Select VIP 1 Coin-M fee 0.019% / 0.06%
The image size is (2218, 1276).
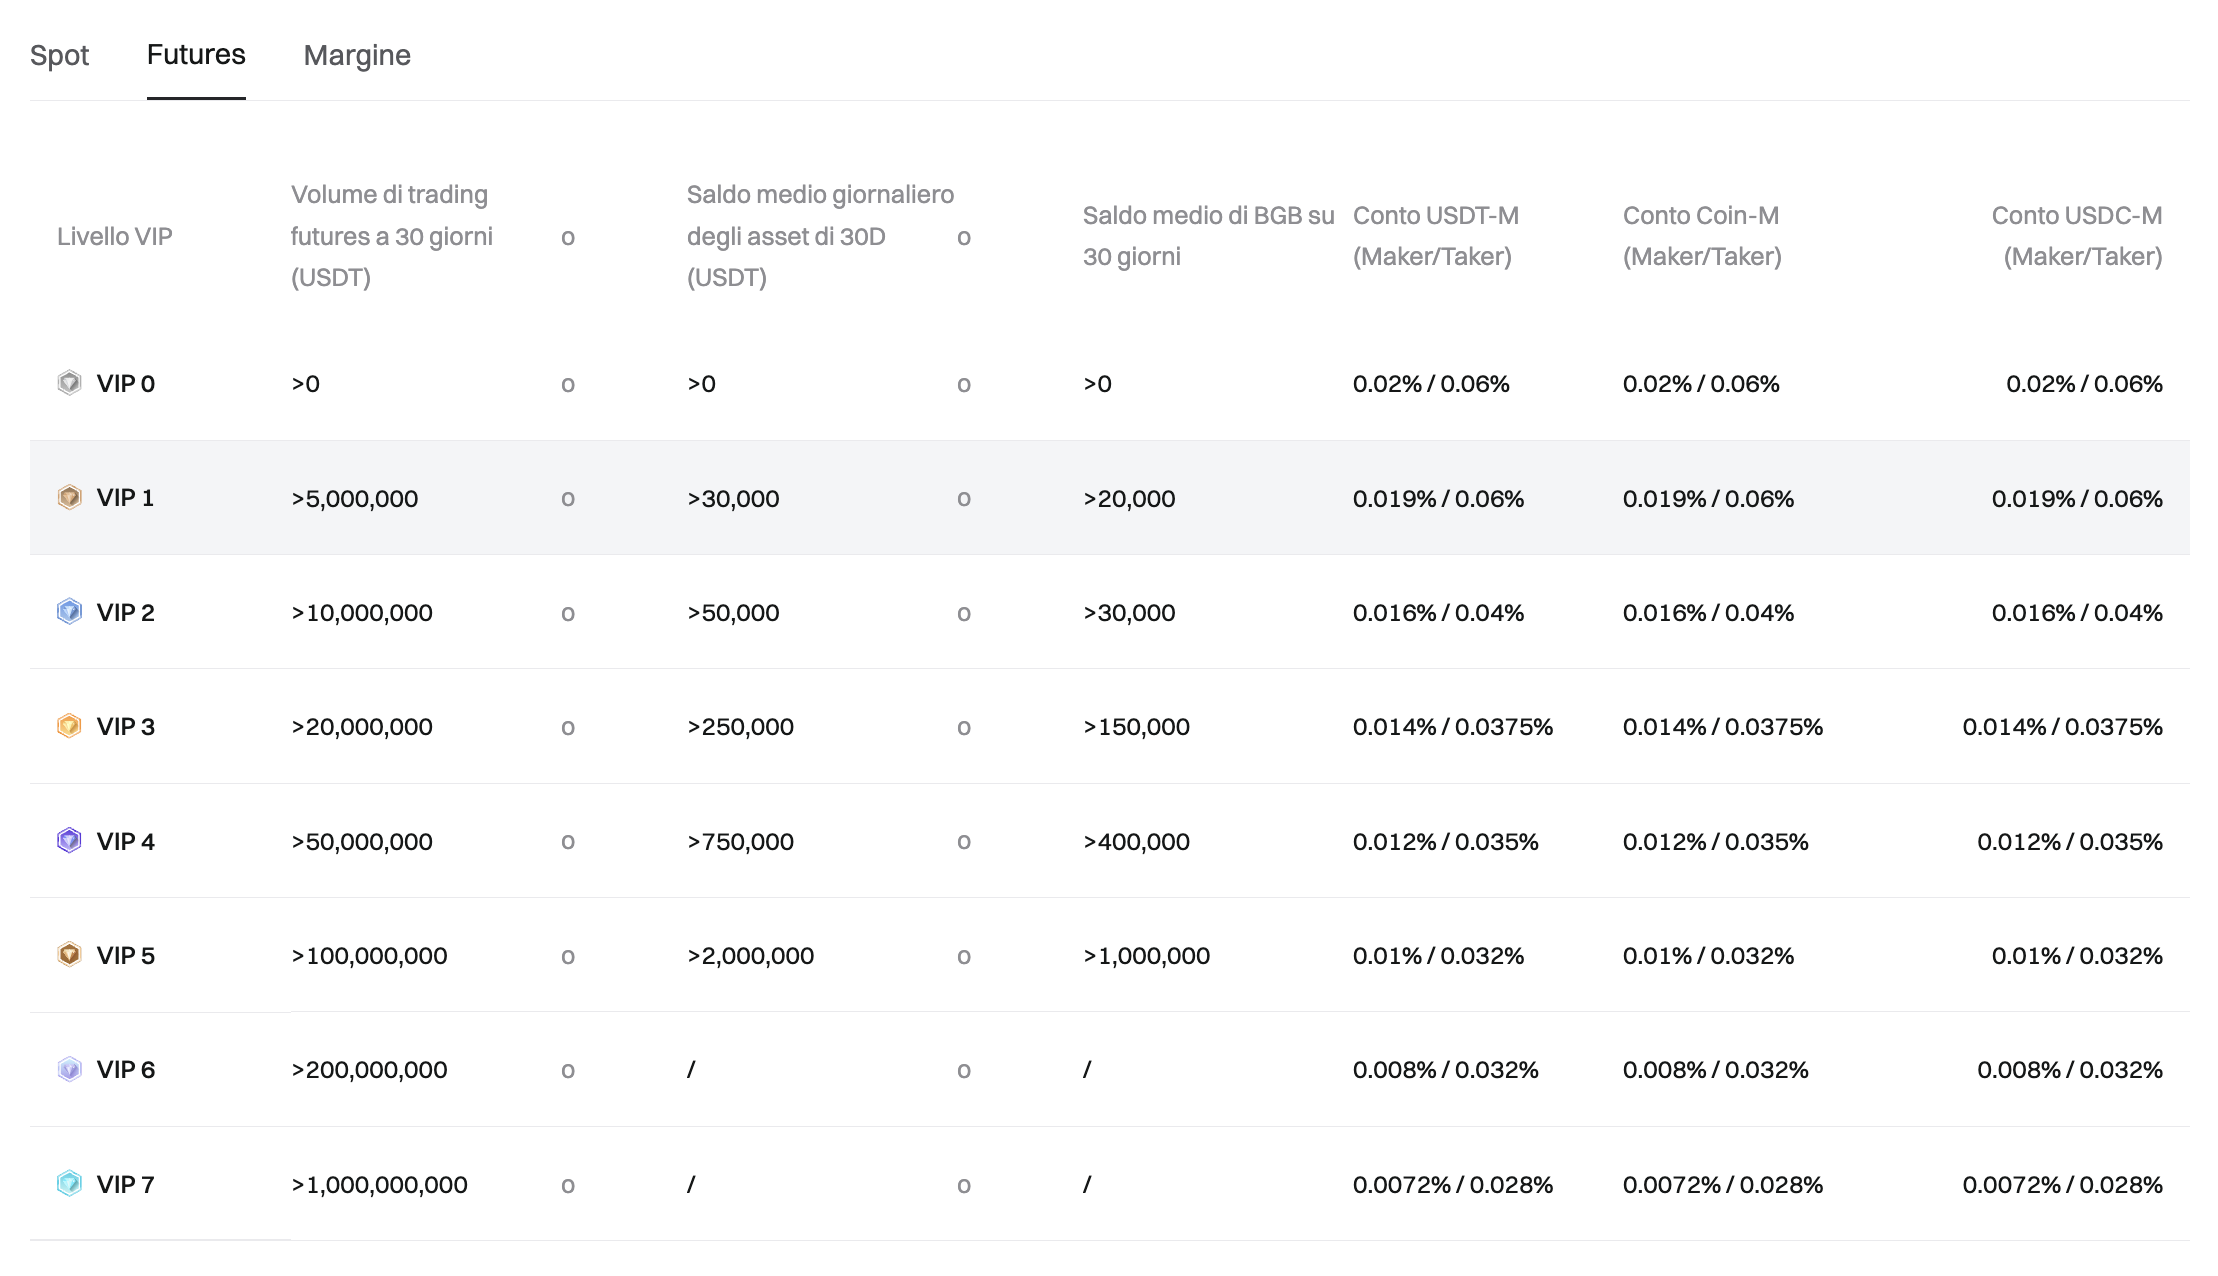[x=1708, y=499]
